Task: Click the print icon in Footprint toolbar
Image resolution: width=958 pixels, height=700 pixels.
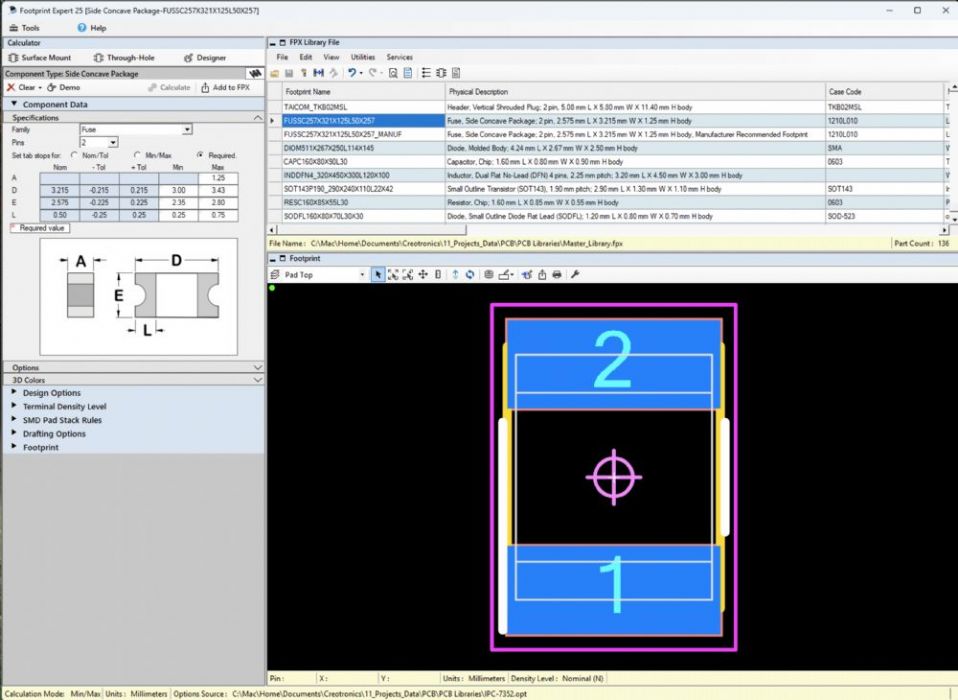Action: pos(557,275)
